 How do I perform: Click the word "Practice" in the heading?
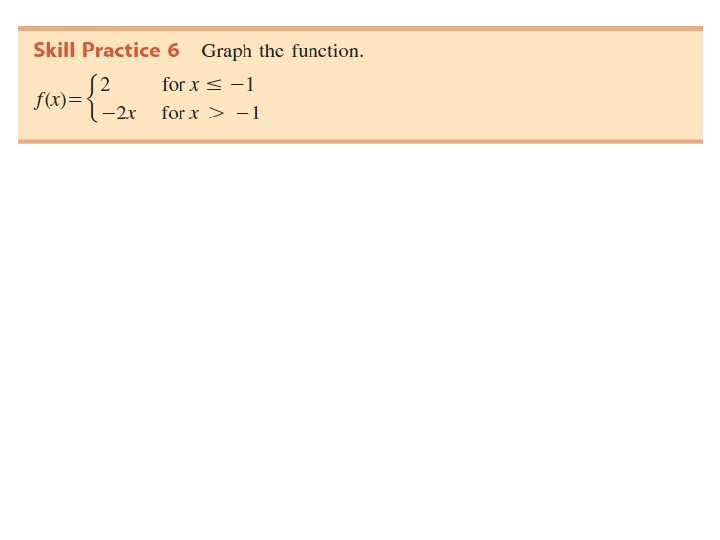(x=119, y=50)
